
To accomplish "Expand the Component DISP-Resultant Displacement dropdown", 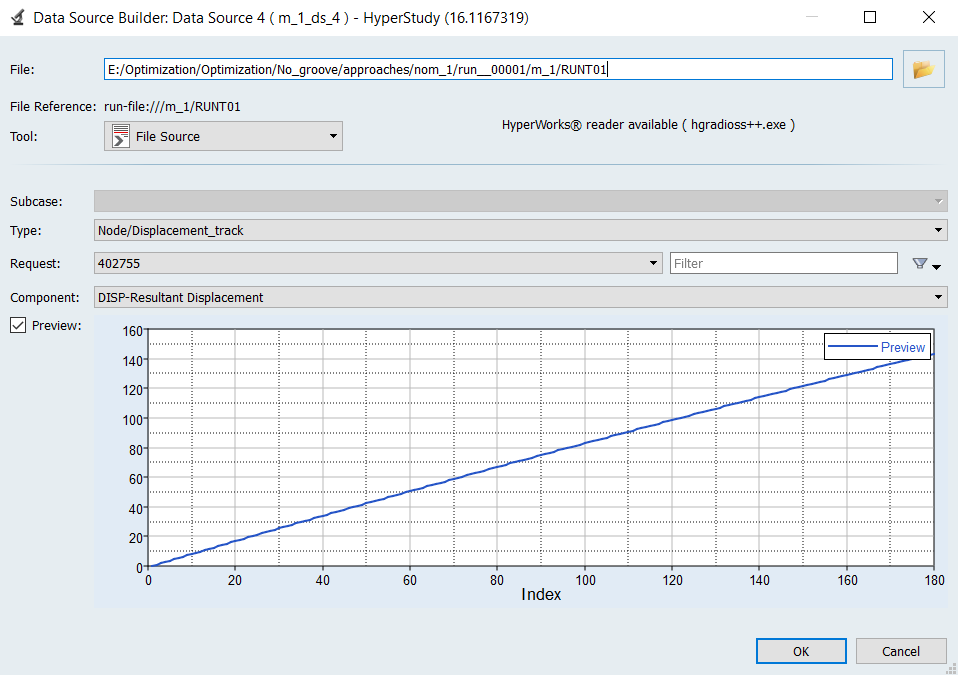I will (521, 297).
